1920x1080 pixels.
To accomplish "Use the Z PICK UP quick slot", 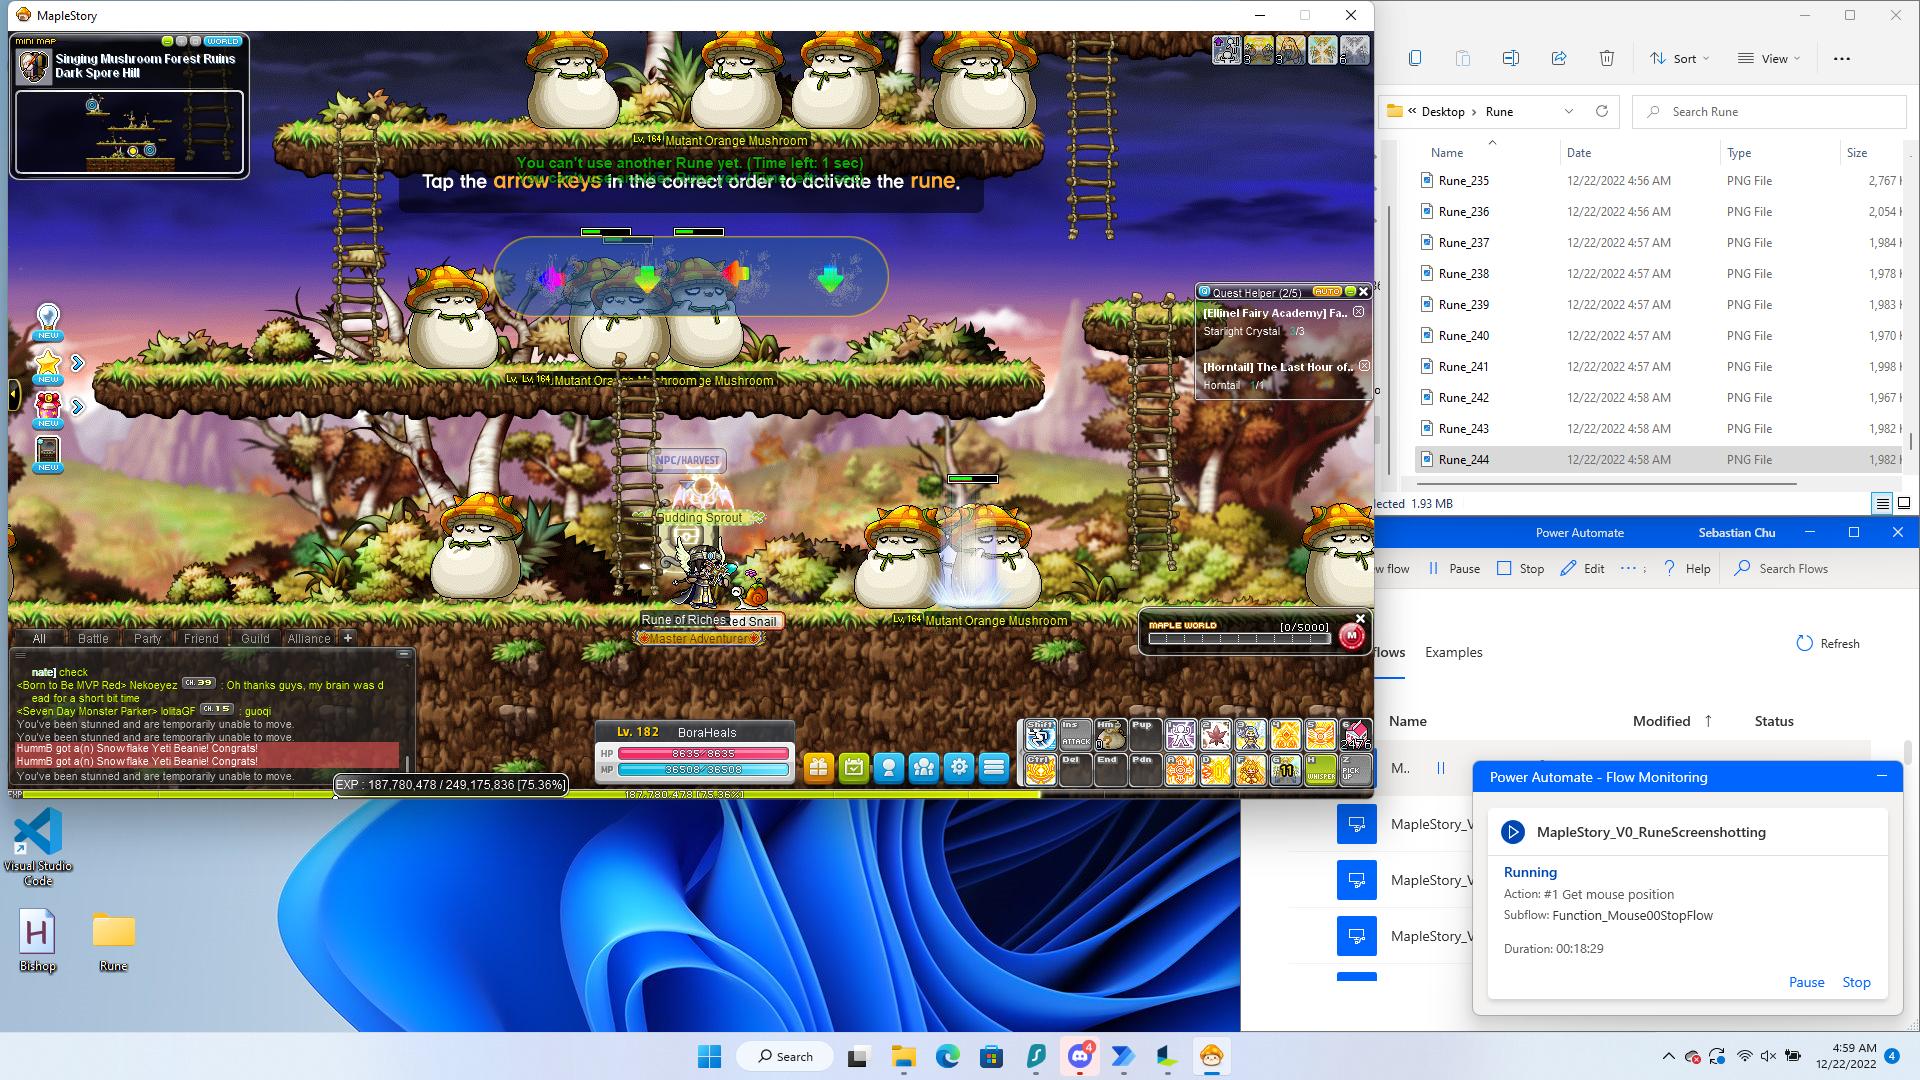I will point(1354,769).
